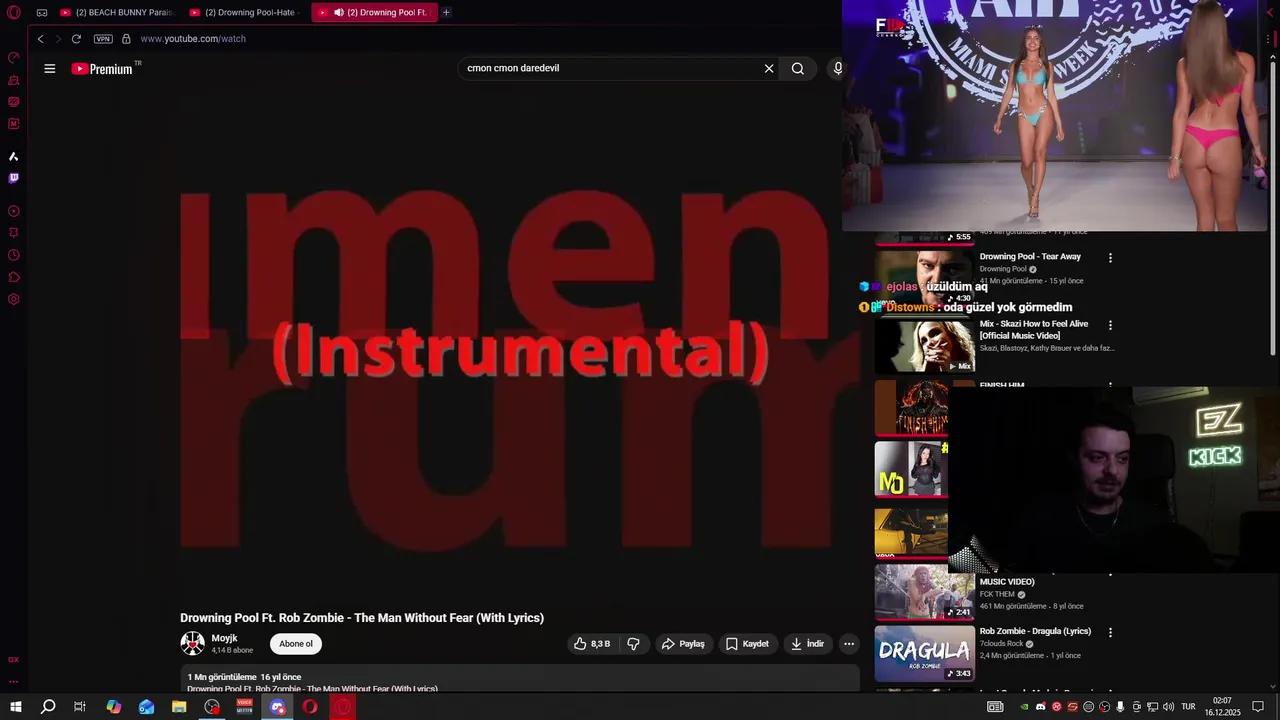Open the Dragula video thumbnail
Screen dimensions: 1280x720
click(924, 653)
